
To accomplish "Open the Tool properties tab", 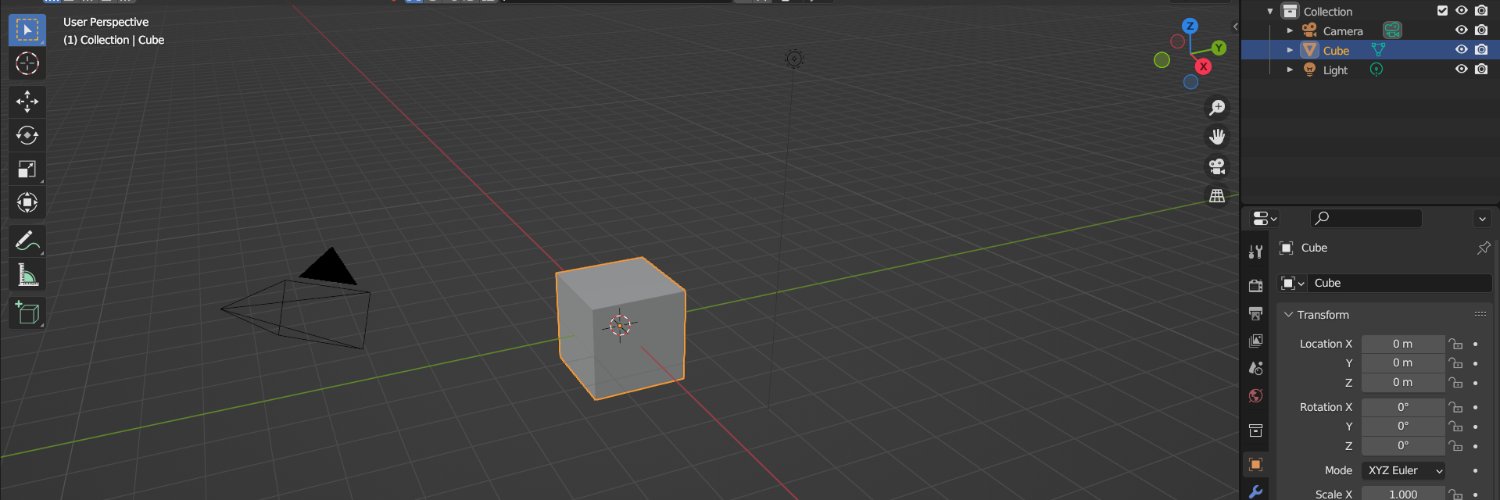I will pos(1256,252).
